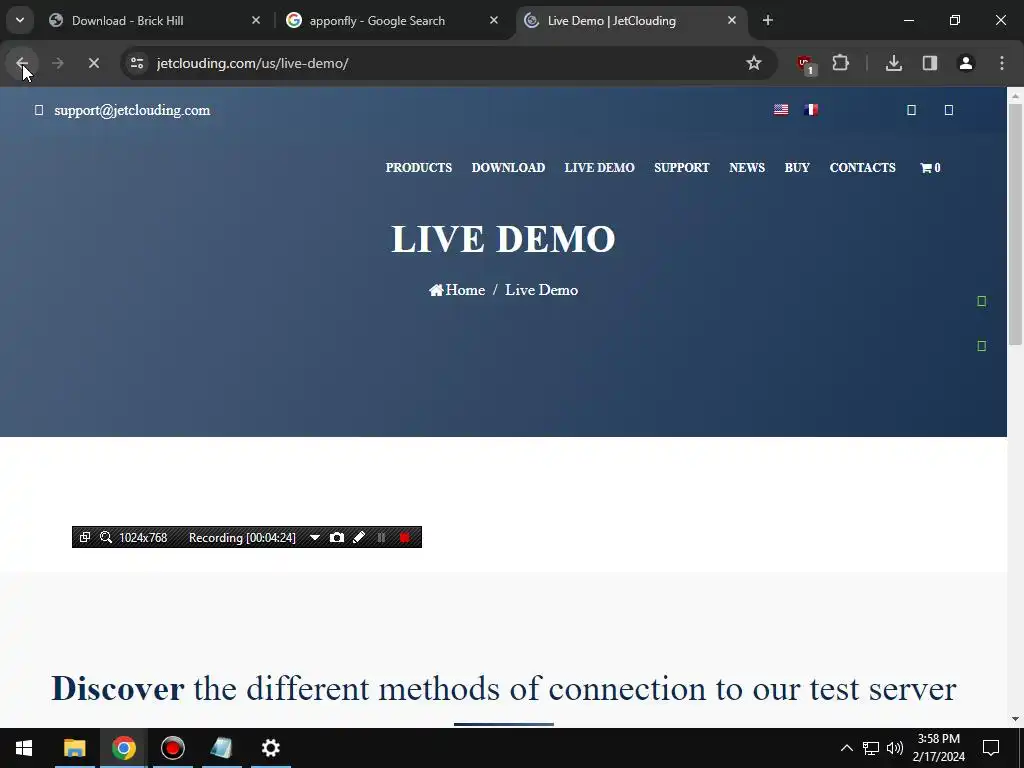Viewport: 1024px width, 768px height.
Task: Pause the recording
Action: pos(381,537)
